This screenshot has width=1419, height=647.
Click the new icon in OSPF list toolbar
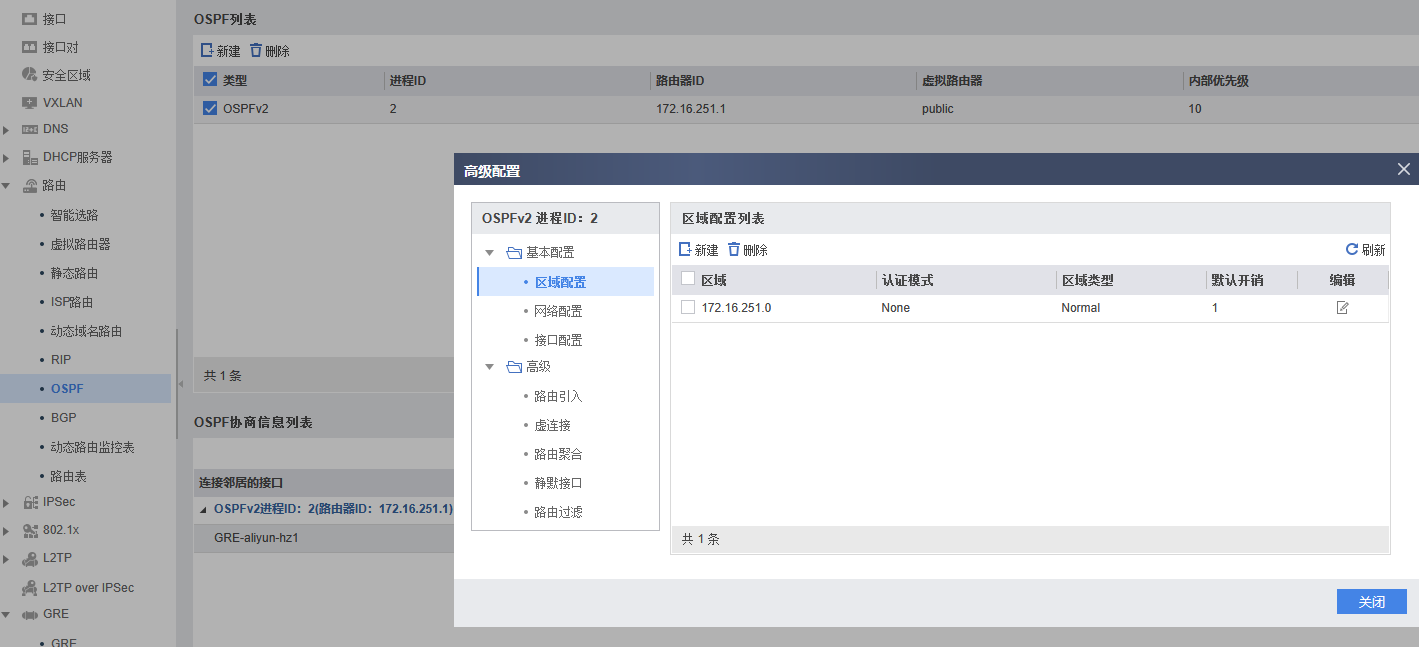coord(207,51)
